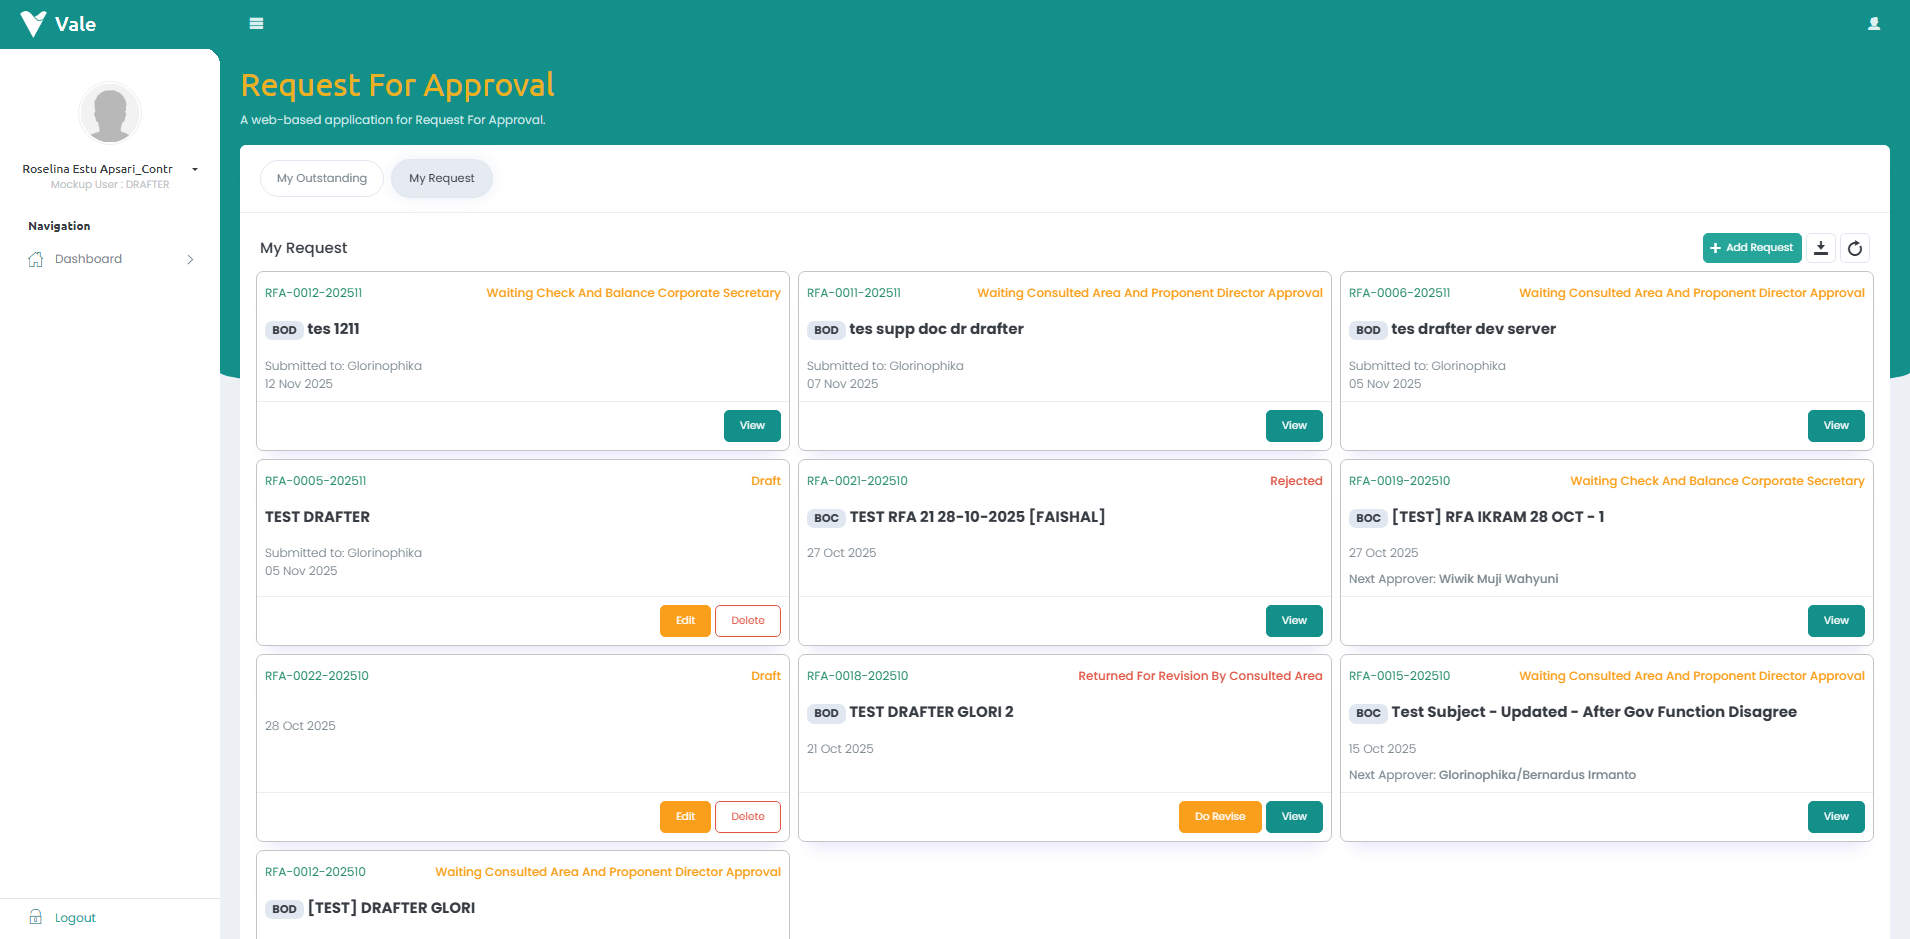1910x939 pixels.
Task: Expand the Roselina Estu Apsari user dropdown
Action: pos(195,170)
